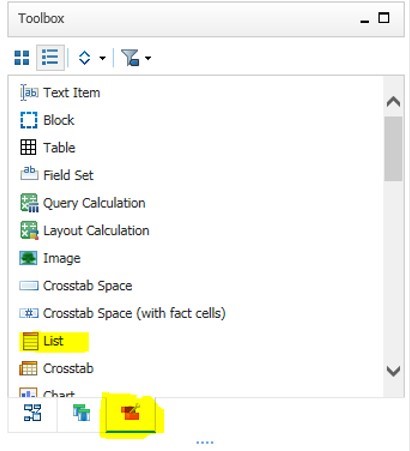Select Crosstab Space (with fact cells)
The width and height of the screenshot is (410, 451).
[x=122, y=313]
